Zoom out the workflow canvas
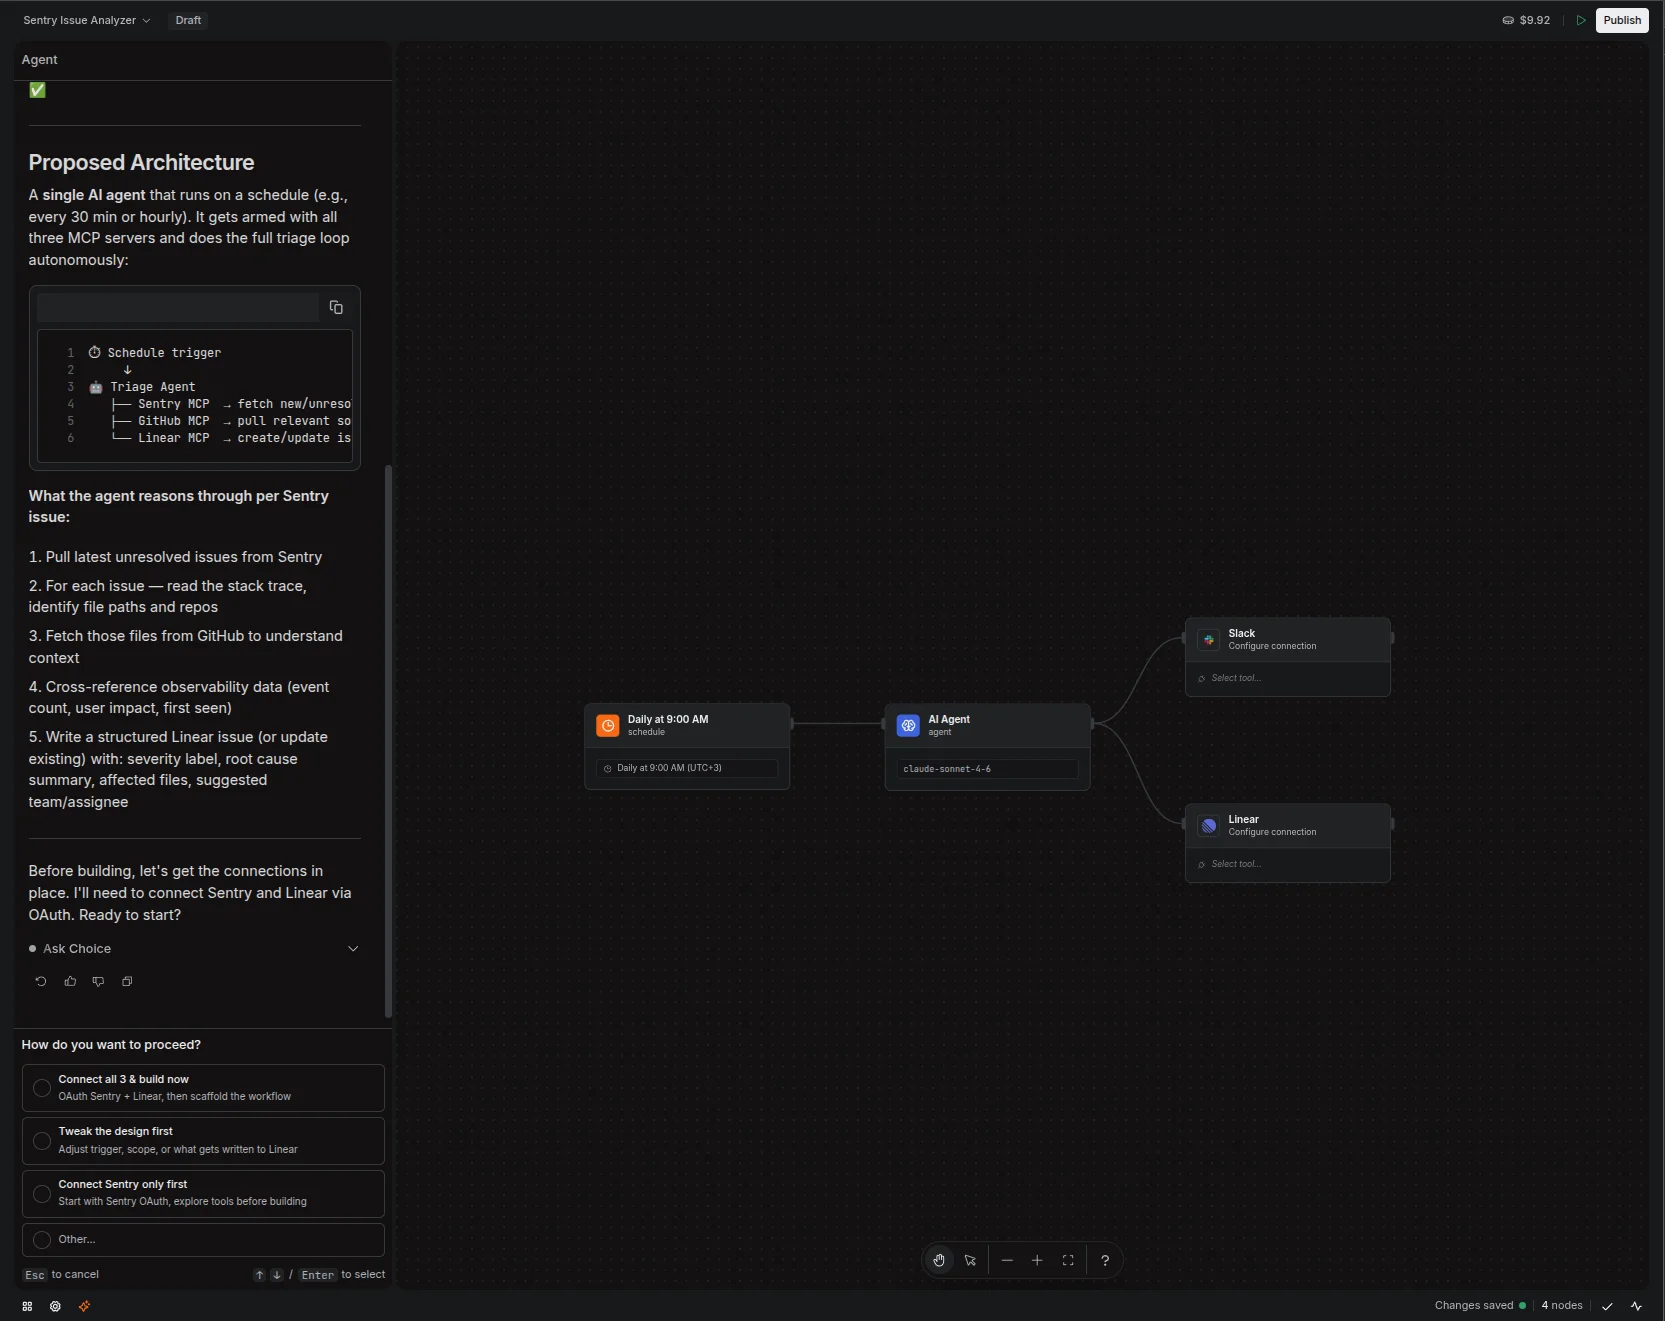 pos(1007,1260)
